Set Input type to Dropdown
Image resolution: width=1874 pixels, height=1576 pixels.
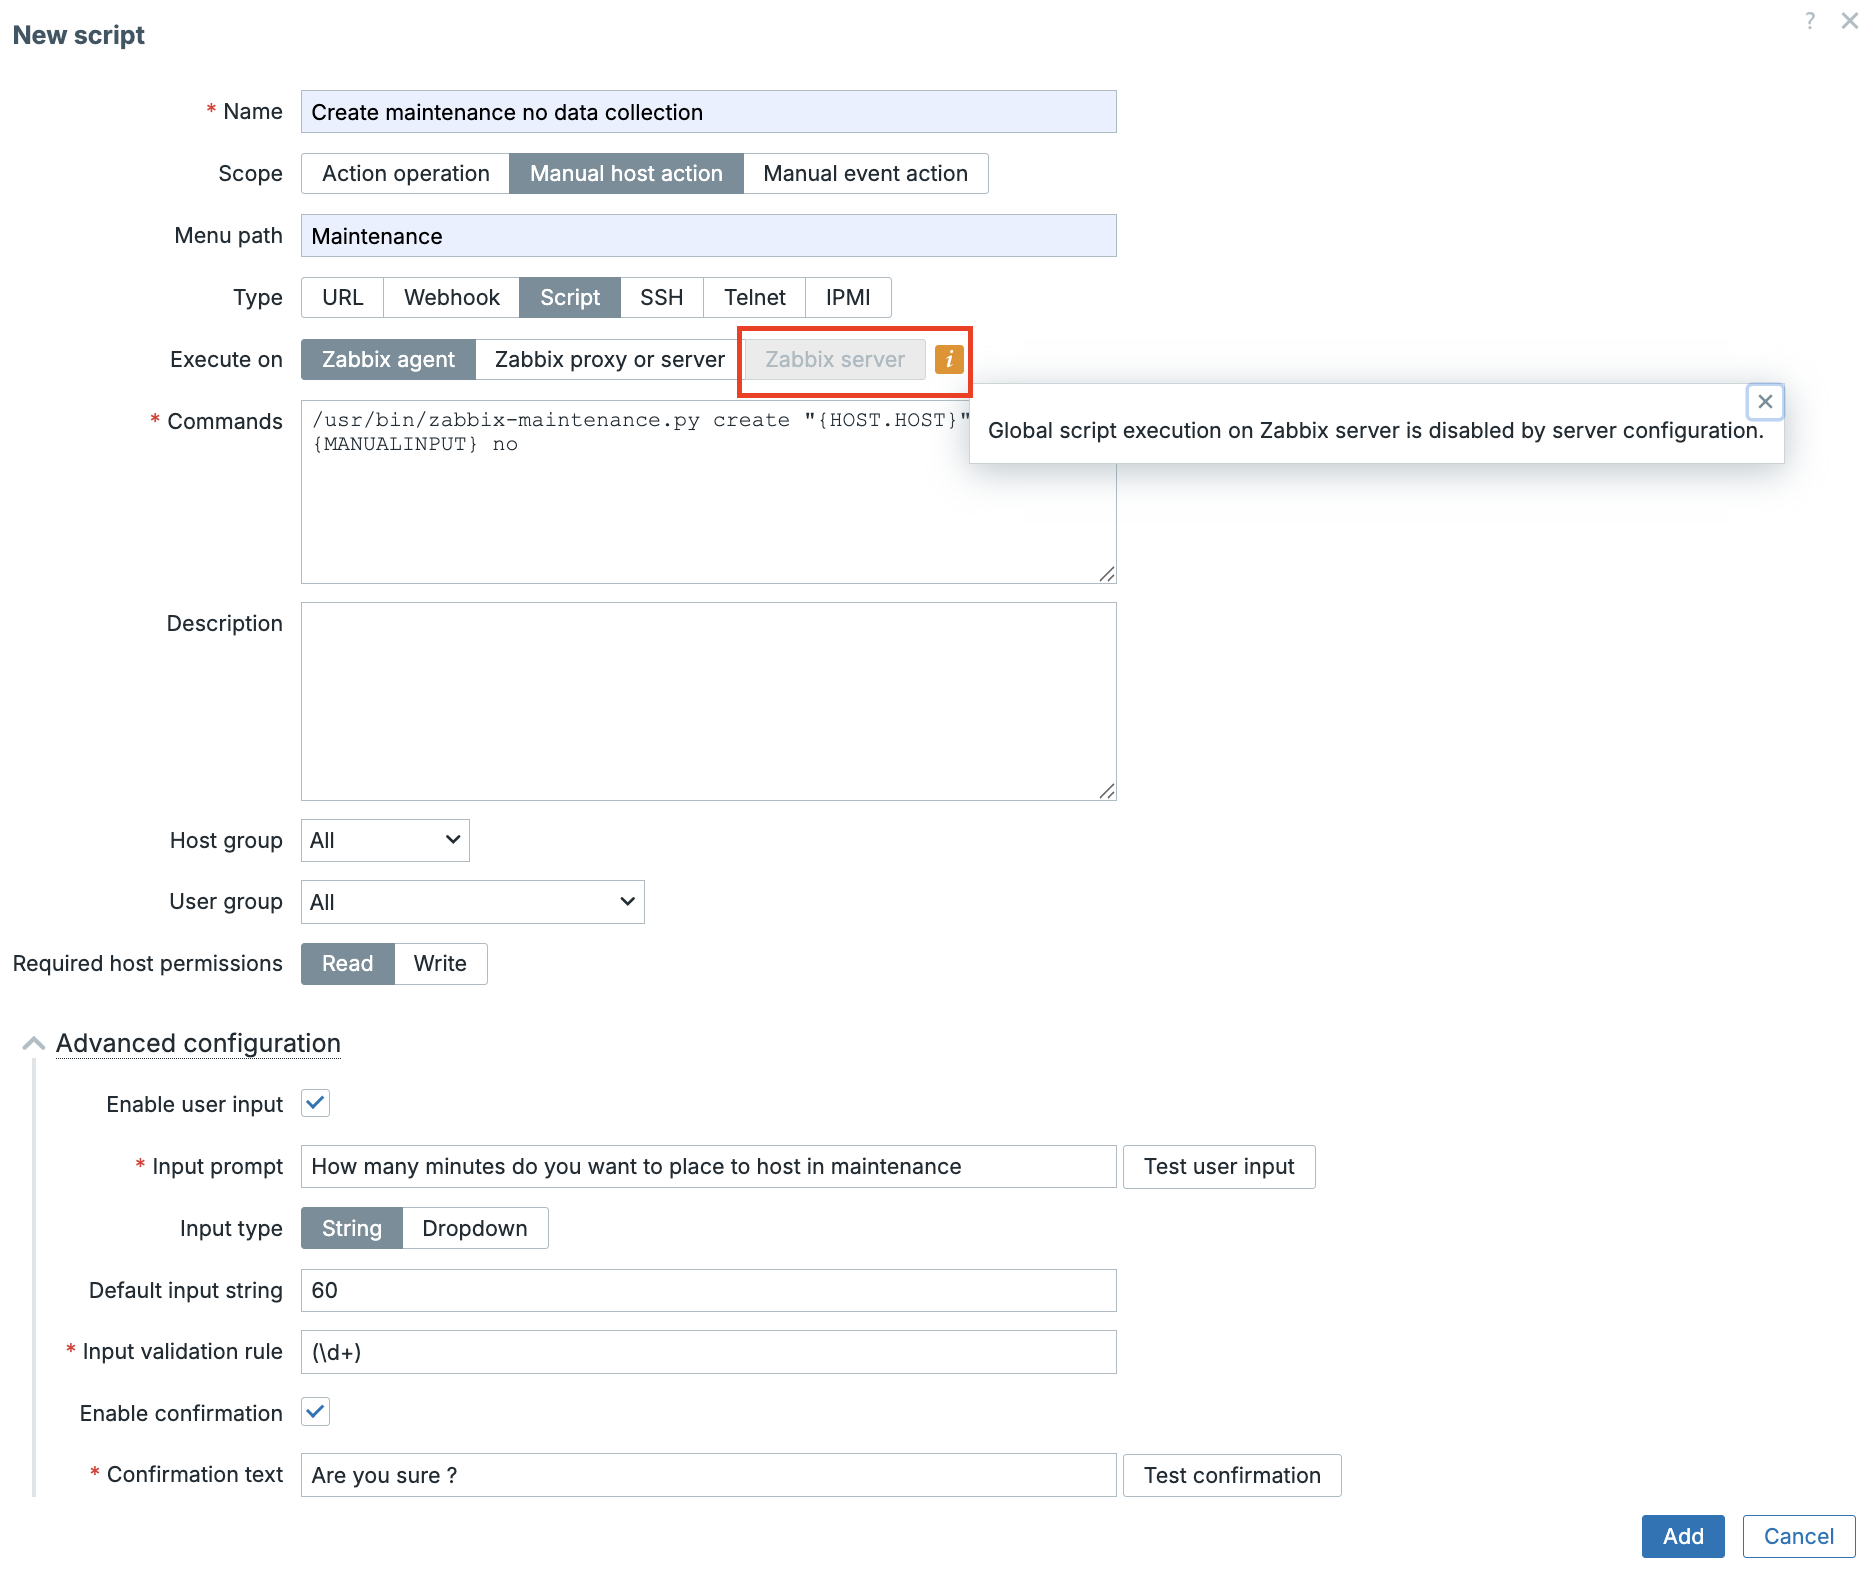475,1228
